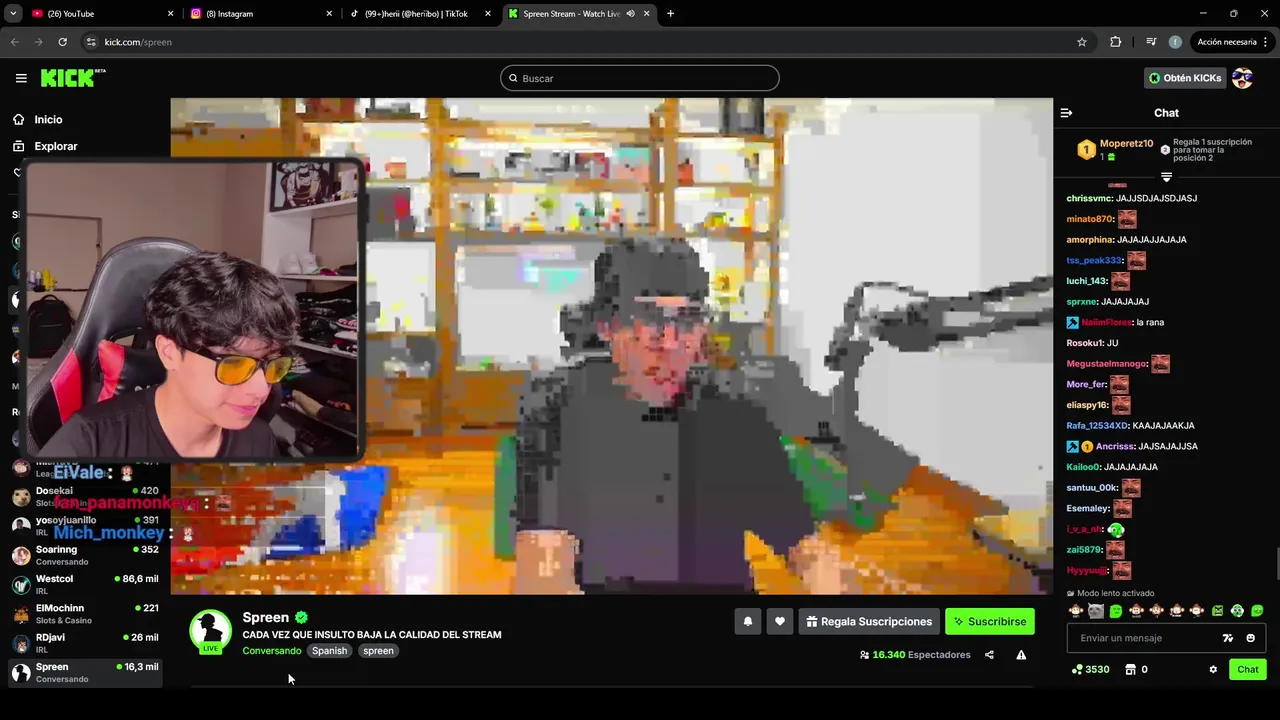Click top gifter Moperetz10

click(x=1126, y=144)
